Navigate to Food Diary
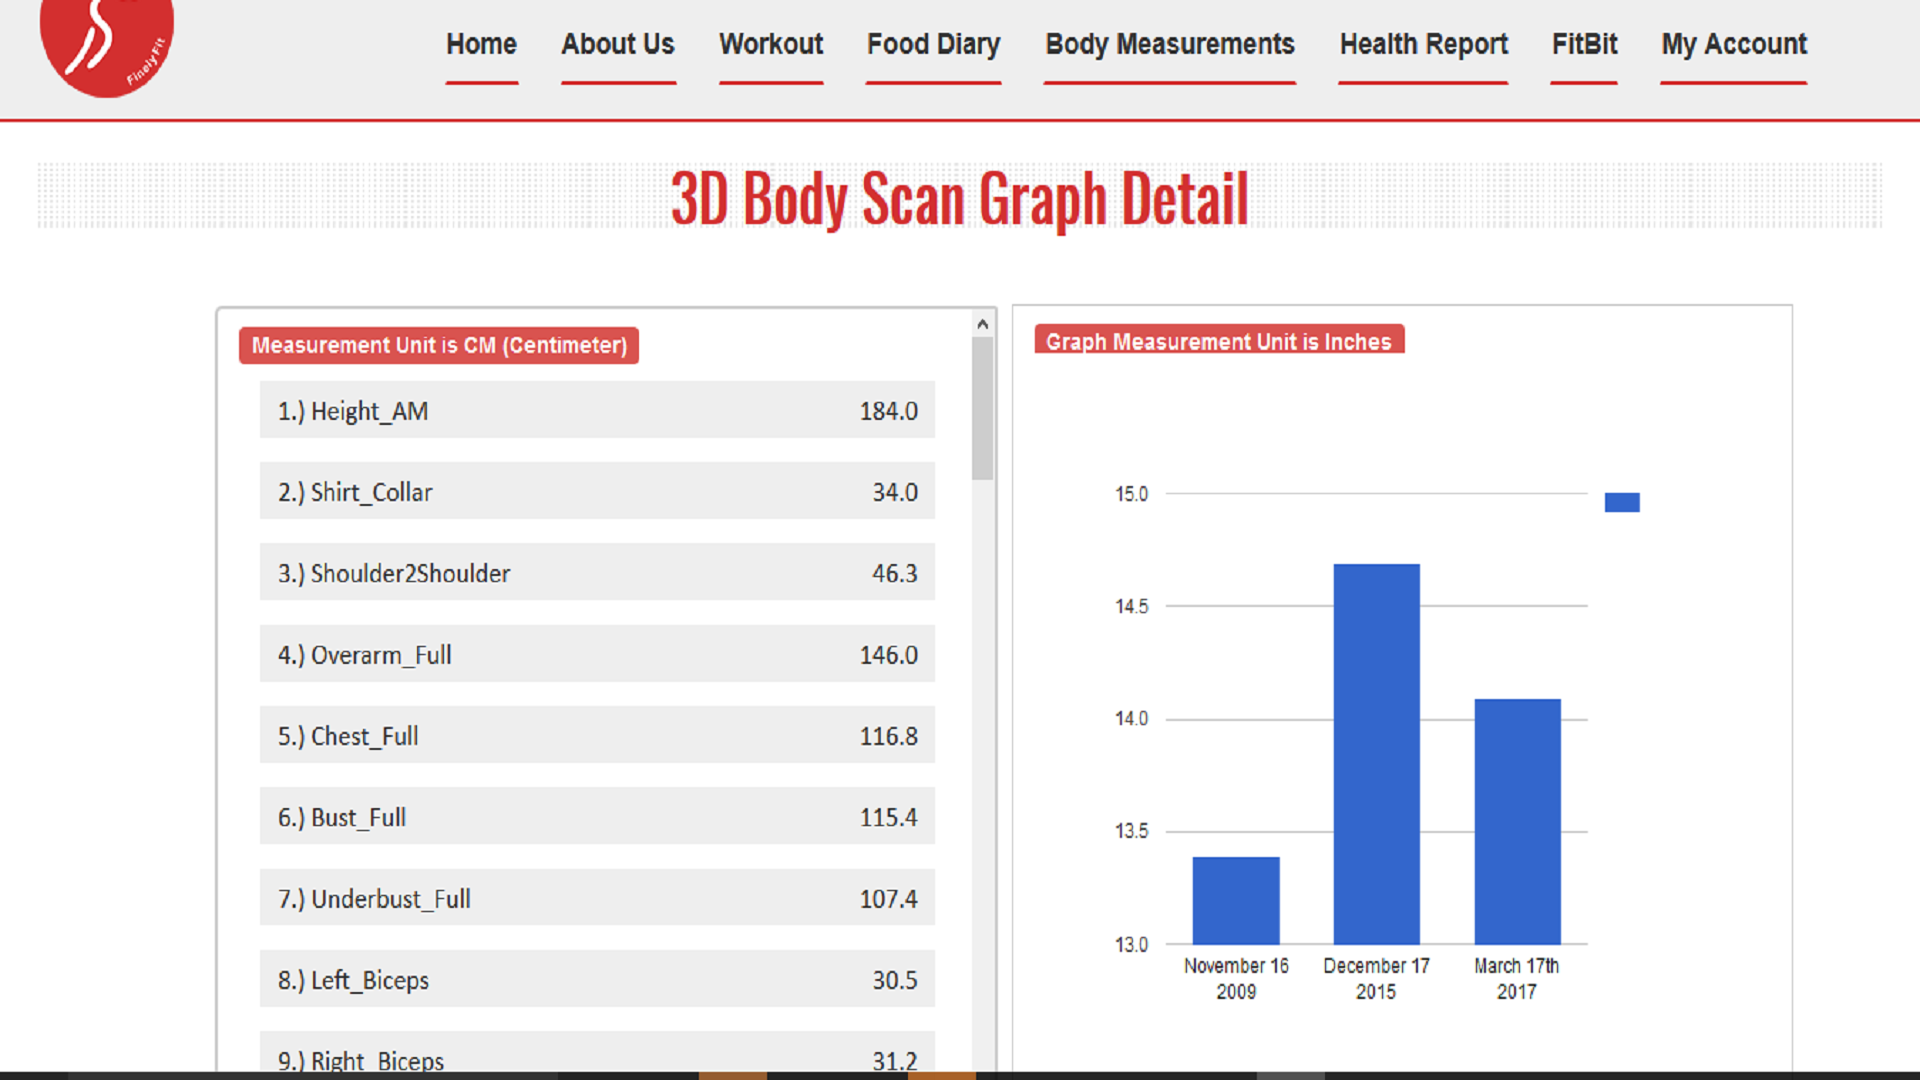Viewport: 1920px width, 1080px height. (x=932, y=45)
